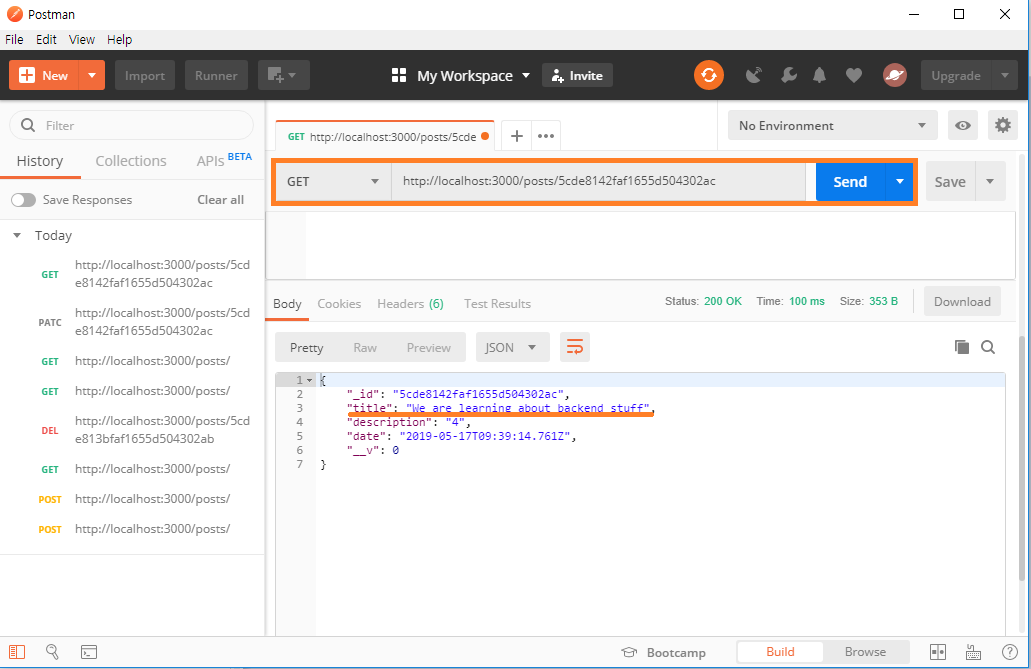The image size is (1031, 669).
Task: Open Save button dropdown arrow
Action: coord(990,182)
